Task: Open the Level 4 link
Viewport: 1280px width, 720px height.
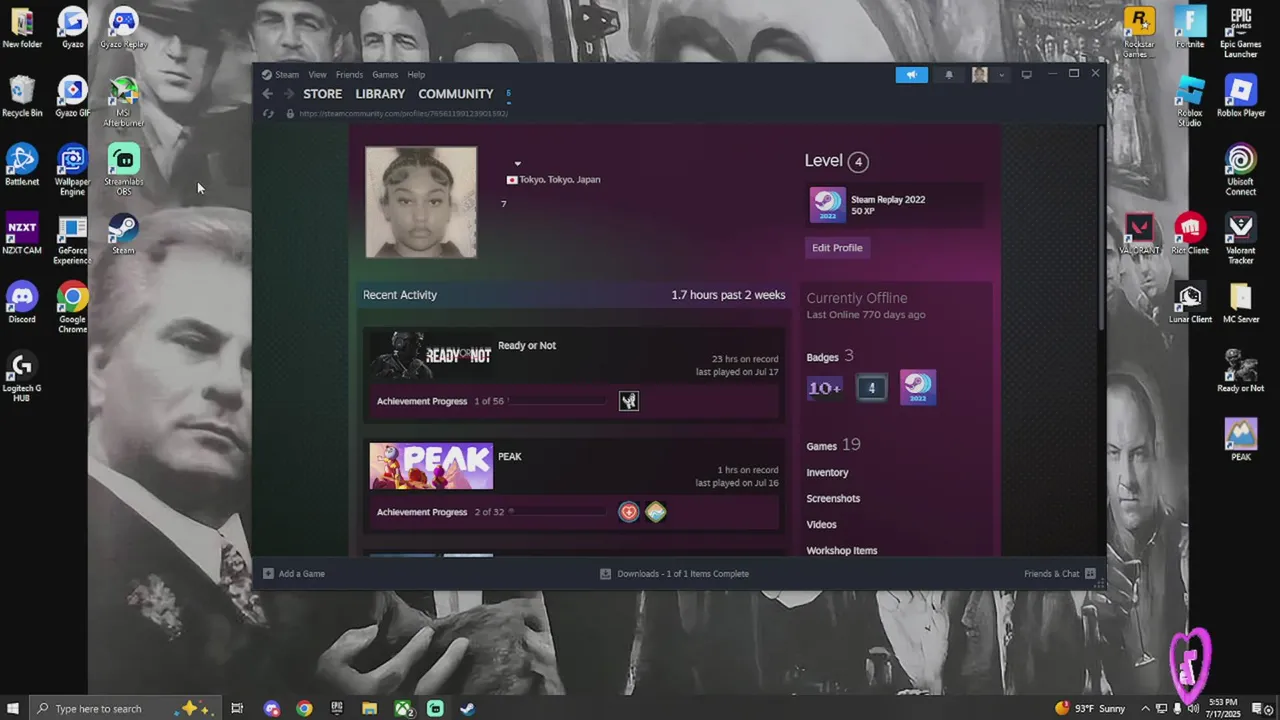Action: [x=836, y=161]
